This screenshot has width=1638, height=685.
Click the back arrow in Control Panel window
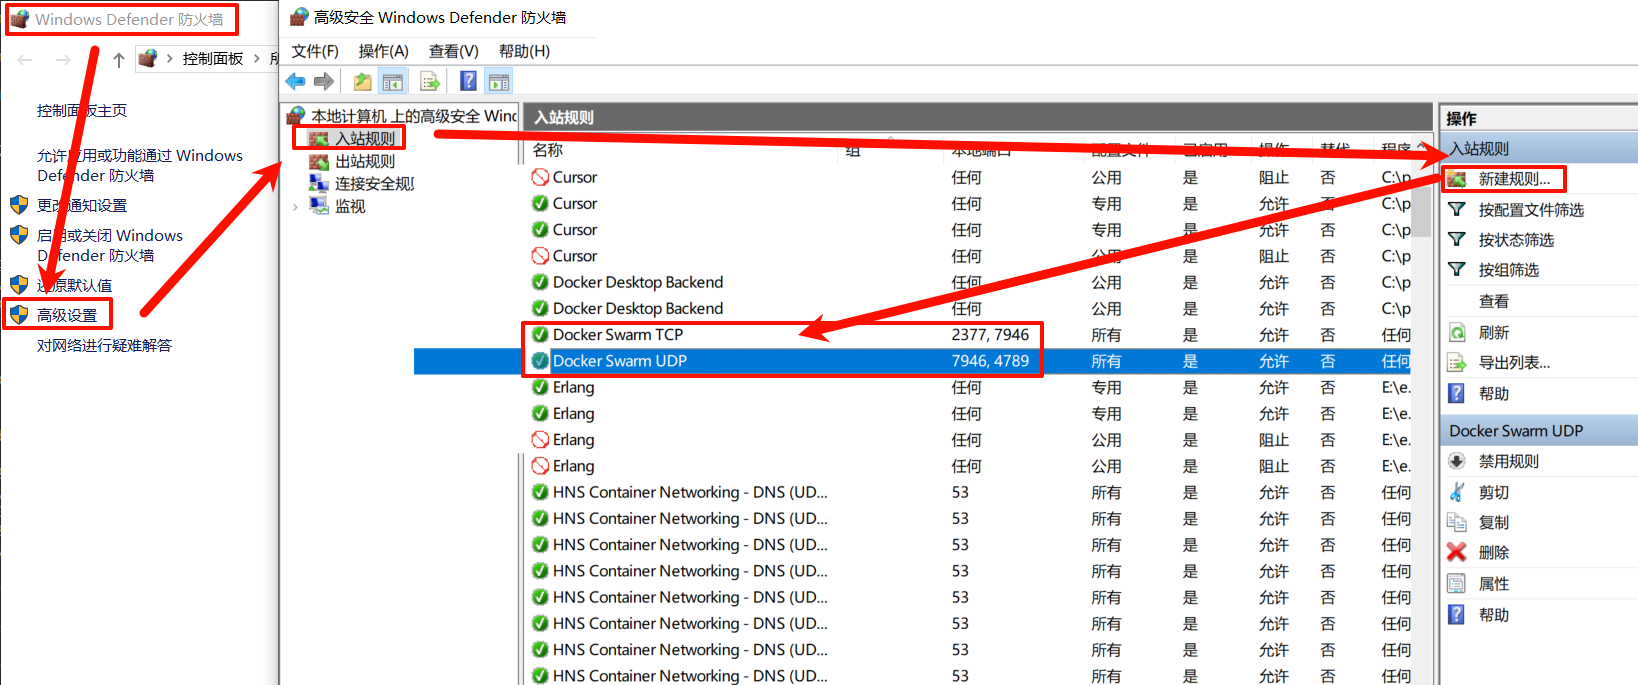(25, 60)
